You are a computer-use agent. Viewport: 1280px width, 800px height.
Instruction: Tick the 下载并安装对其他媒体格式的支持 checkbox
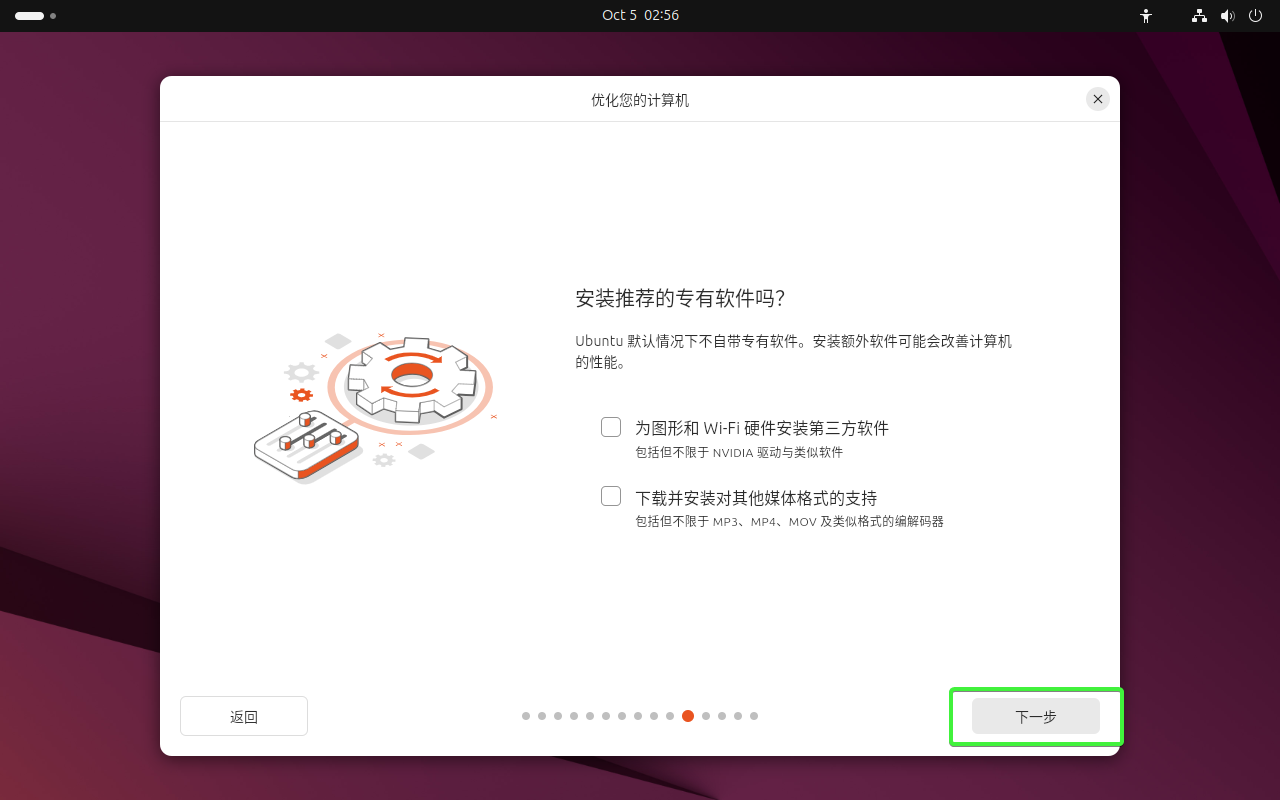click(611, 496)
